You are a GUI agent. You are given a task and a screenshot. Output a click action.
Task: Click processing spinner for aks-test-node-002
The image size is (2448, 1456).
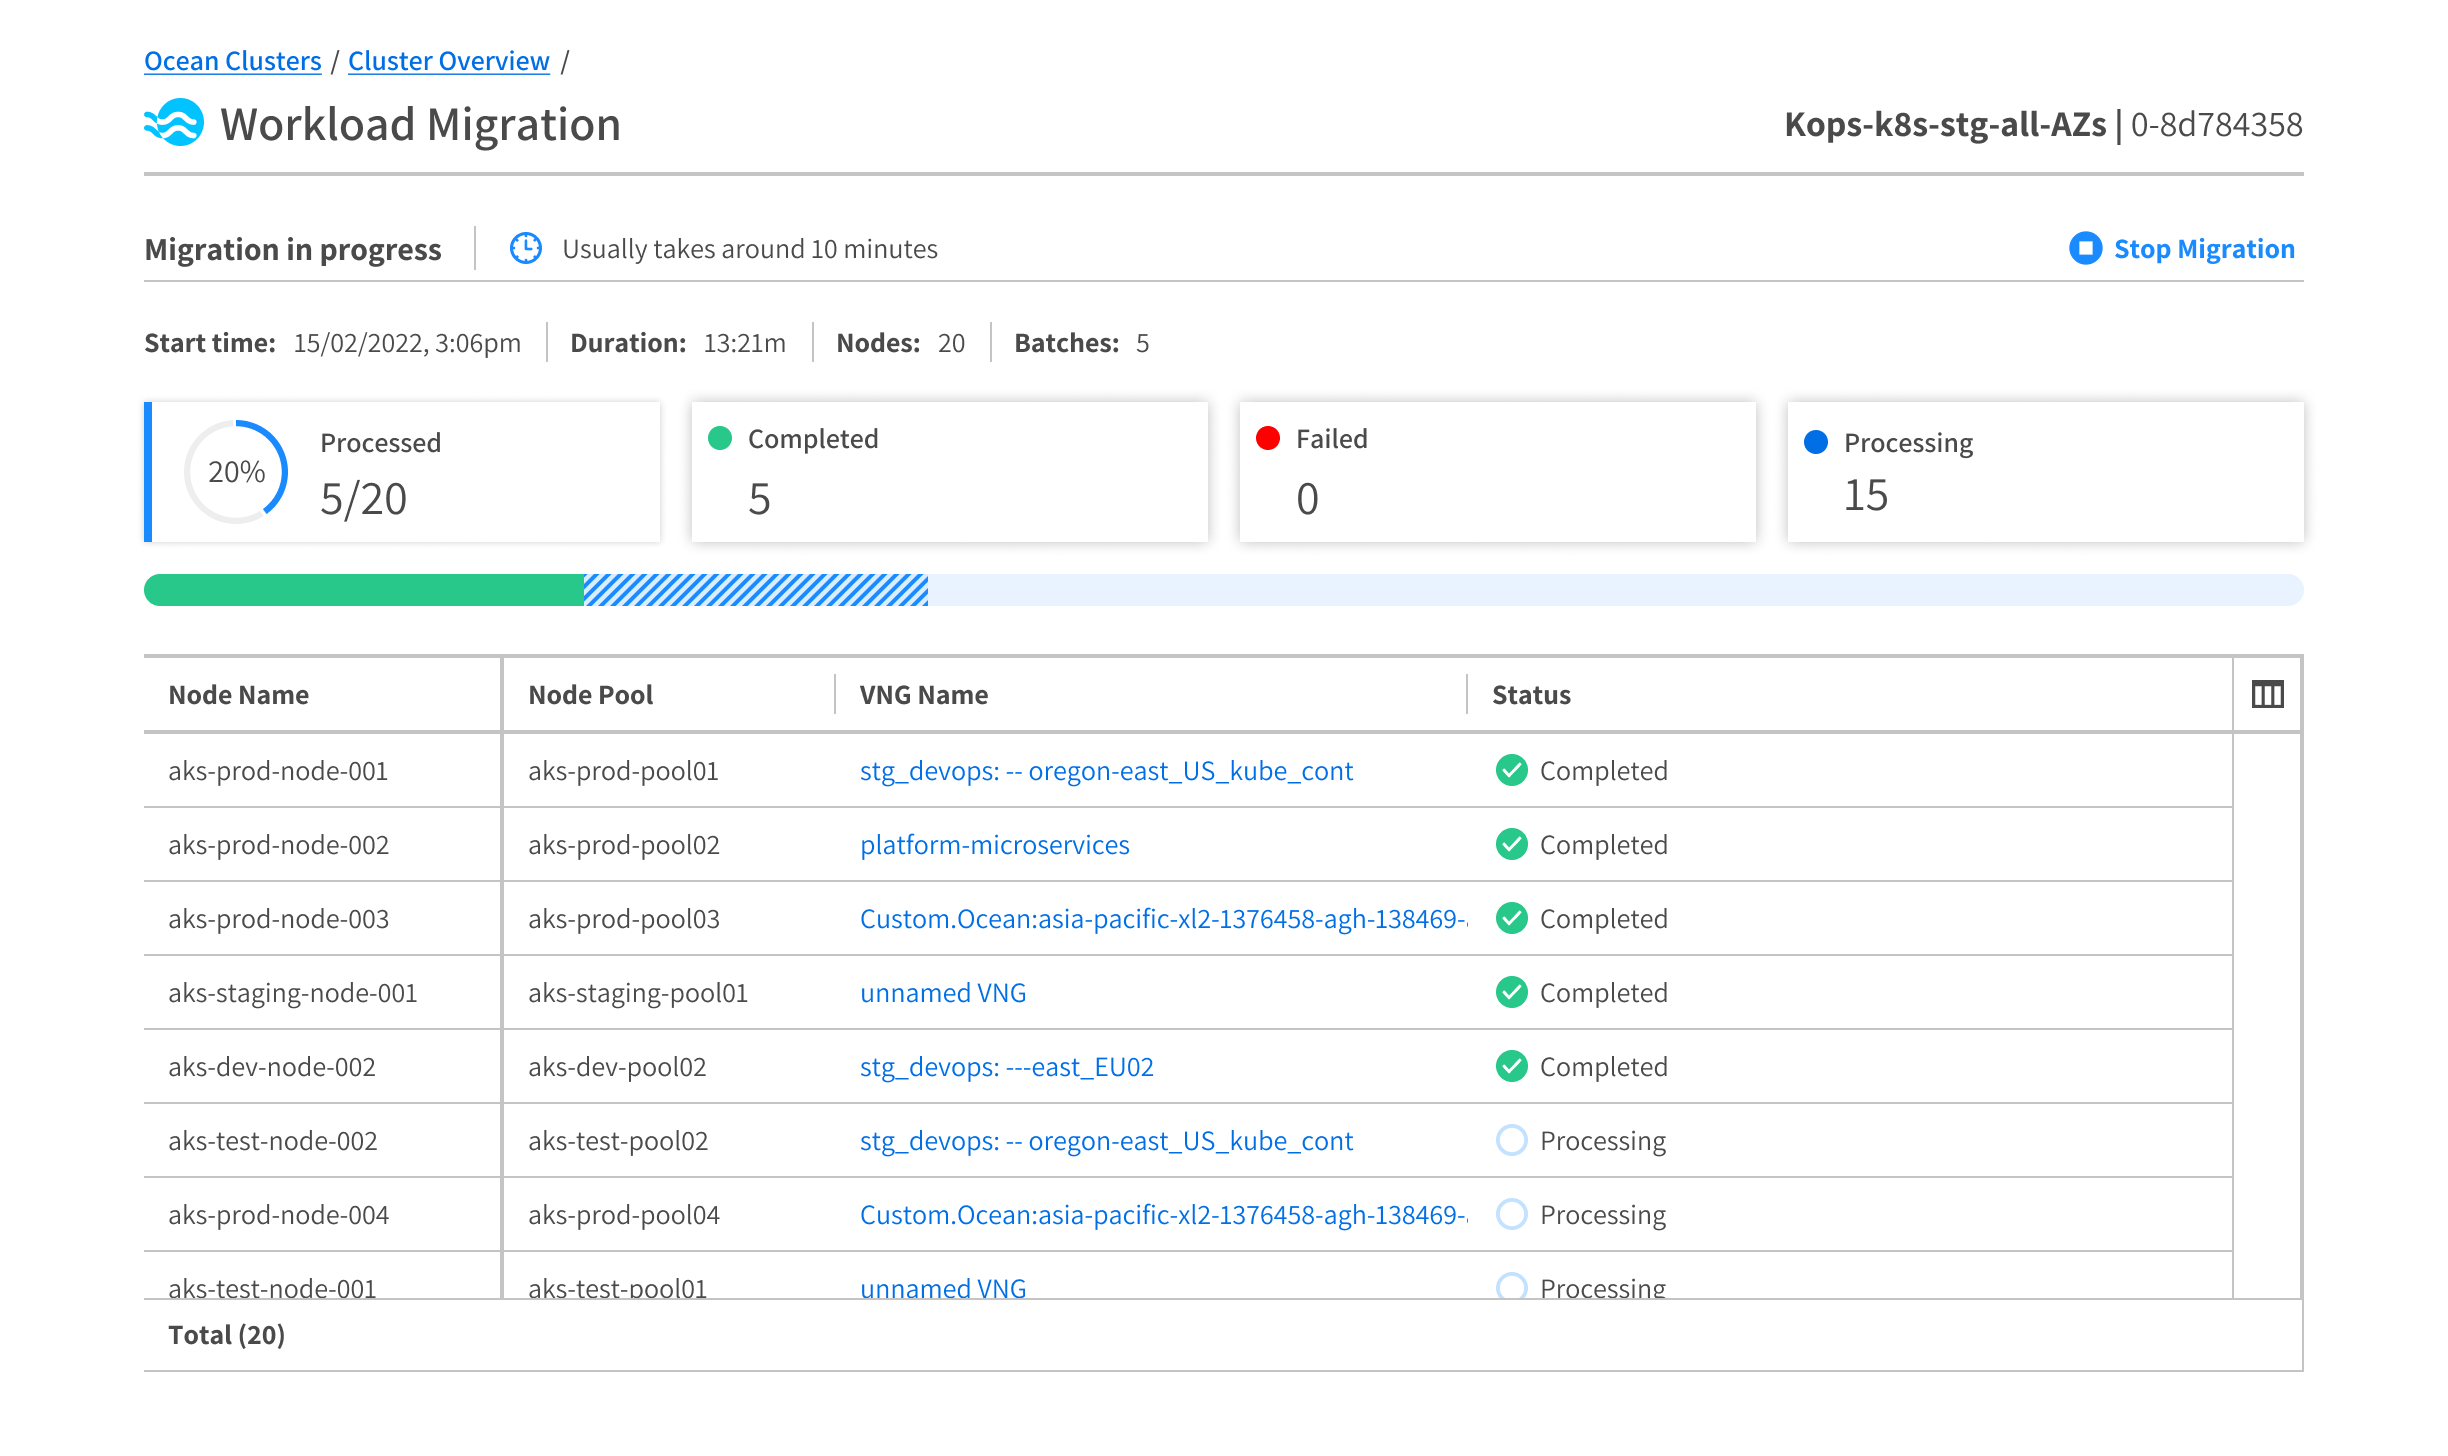[x=1511, y=1140]
